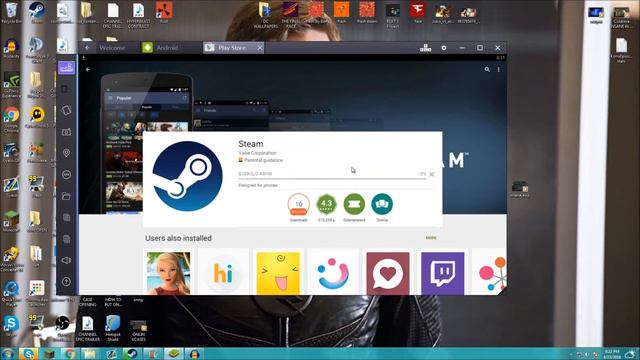Click the second sidebar icon below the highlighted one
The width and height of the screenshot is (640, 360).
tap(66, 89)
